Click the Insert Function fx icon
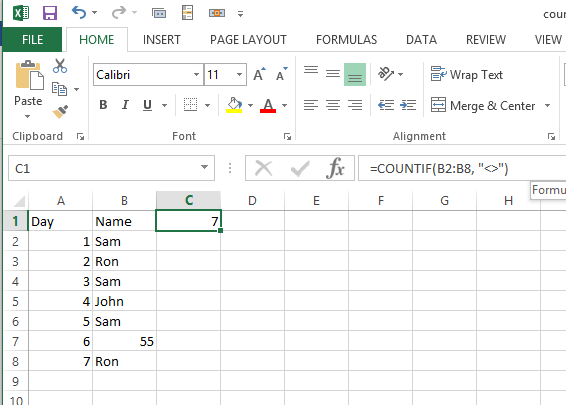566x405 pixels. (x=335, y=168)
